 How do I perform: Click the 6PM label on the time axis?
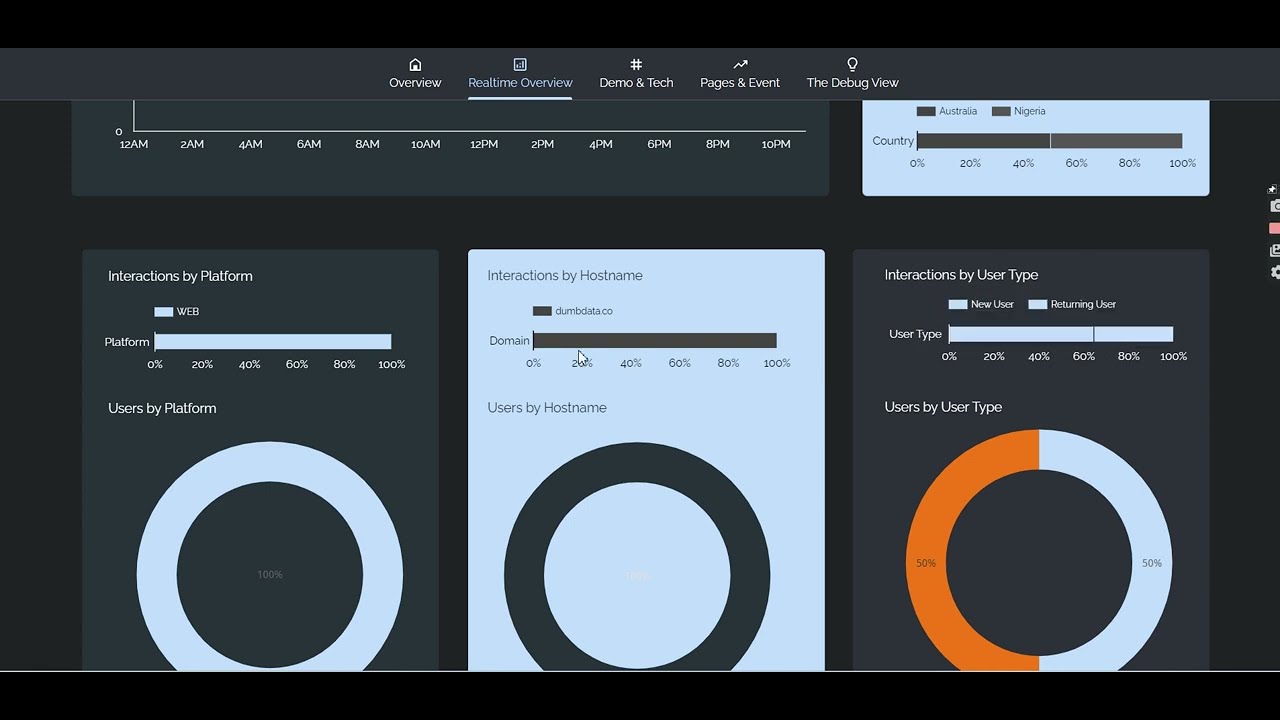659,144
